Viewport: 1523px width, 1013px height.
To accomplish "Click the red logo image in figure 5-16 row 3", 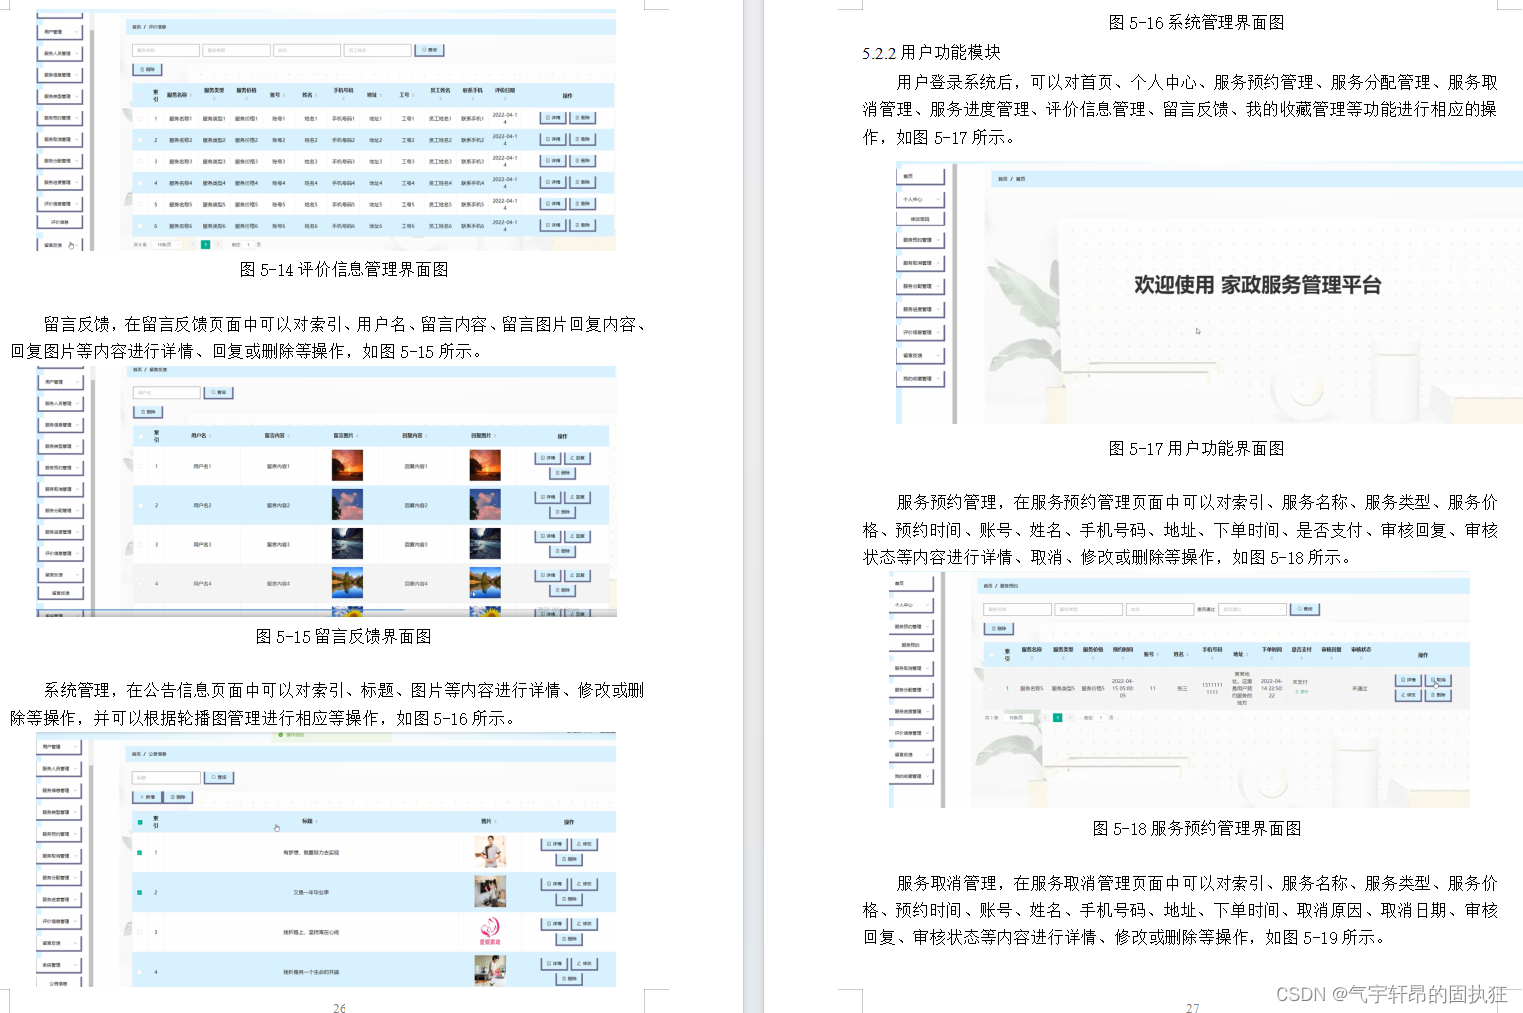I will (490, 931).
